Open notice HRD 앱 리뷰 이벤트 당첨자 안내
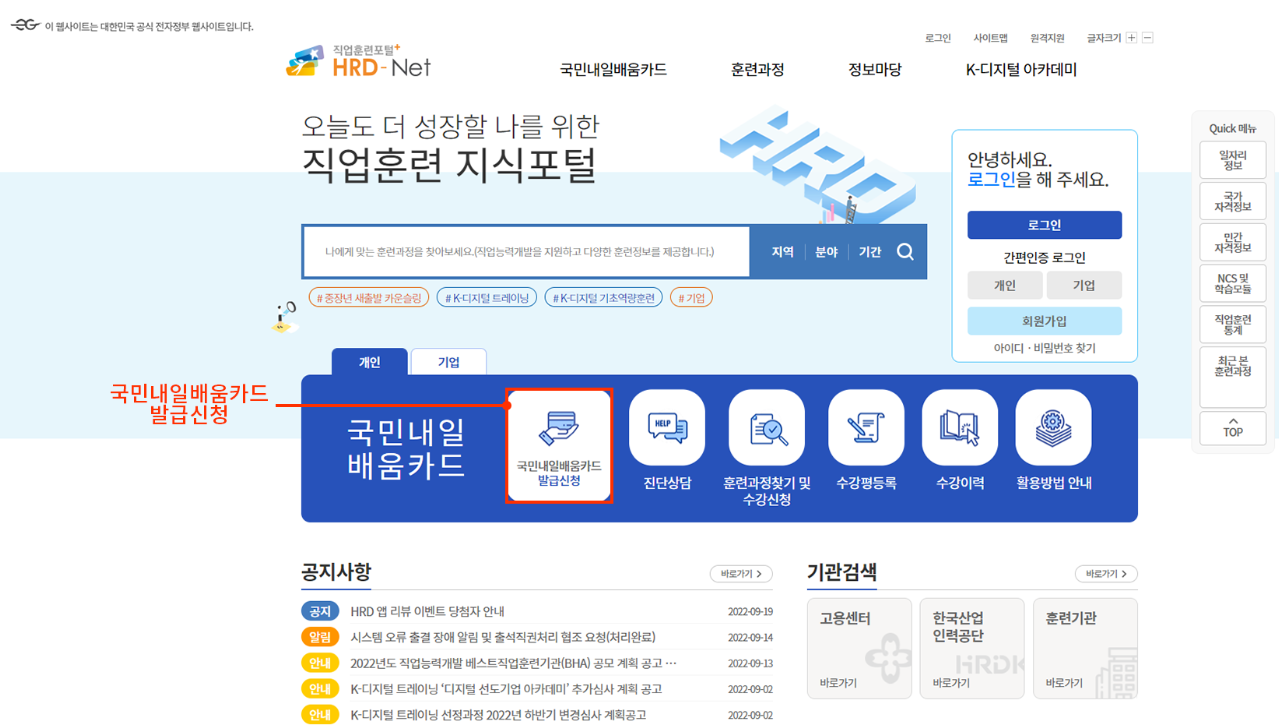This screenshot has width=1279, height=728. 427,611
